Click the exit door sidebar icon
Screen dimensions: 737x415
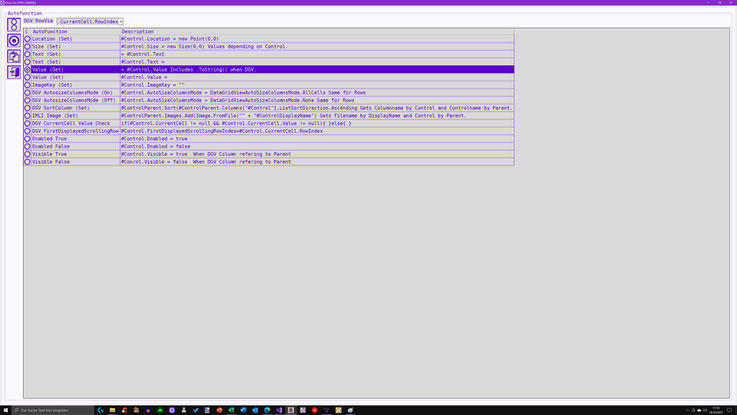point(14,72)
